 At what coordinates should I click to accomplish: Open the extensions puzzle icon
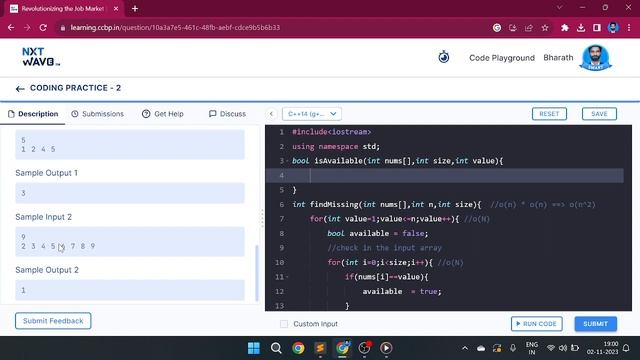(x=564, y=28)
